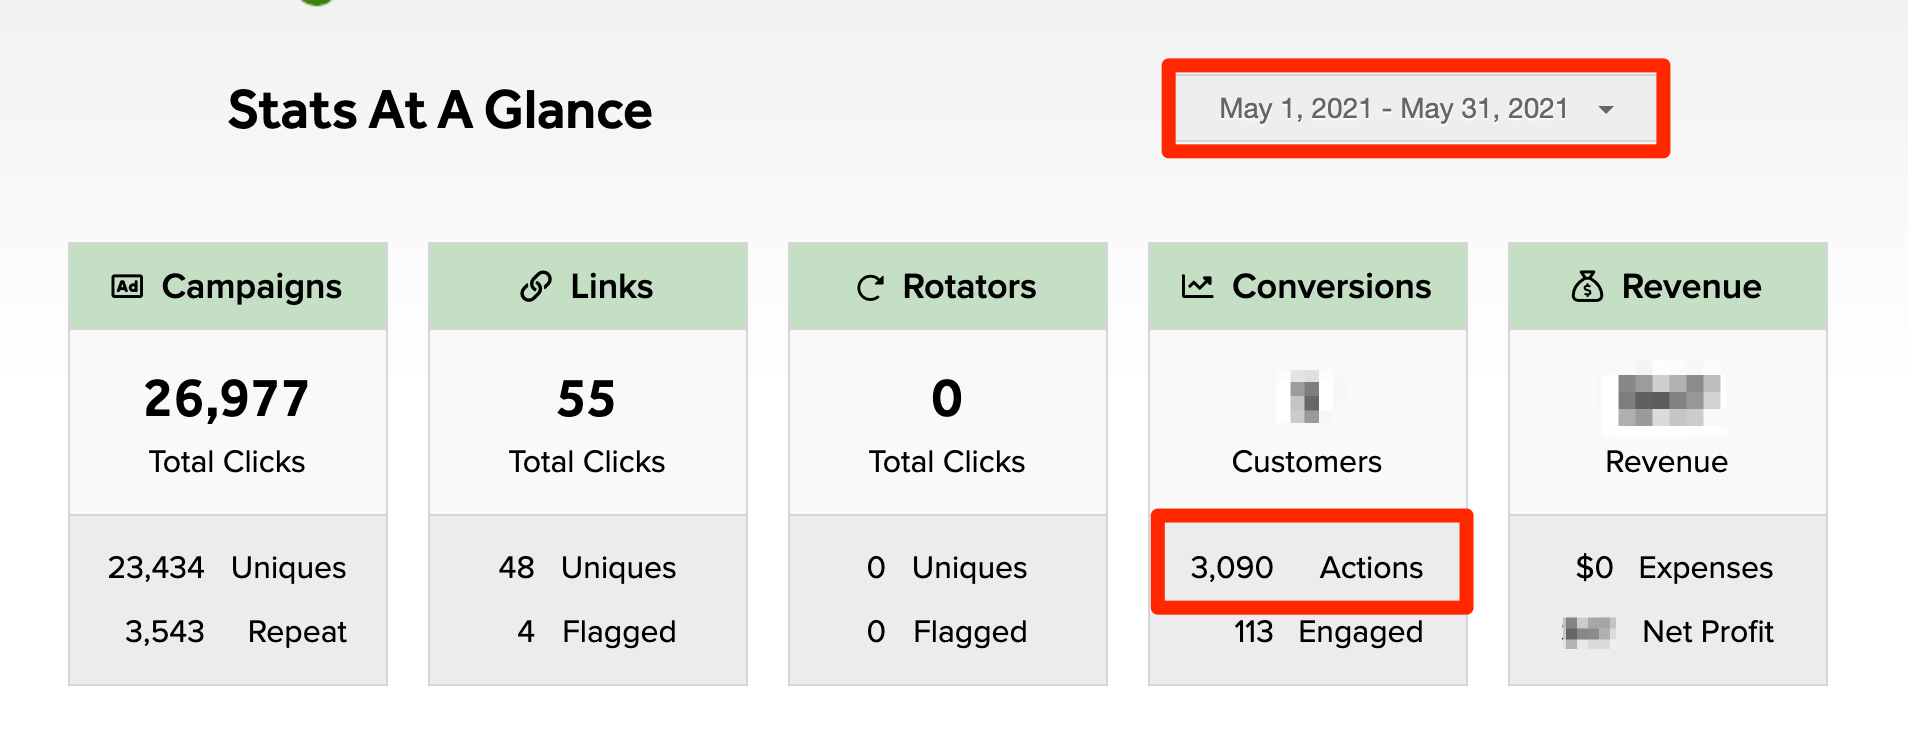Click the Conversions chart icon

pos(1197,287)
